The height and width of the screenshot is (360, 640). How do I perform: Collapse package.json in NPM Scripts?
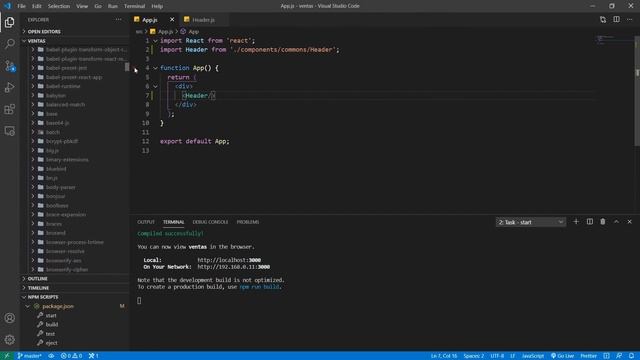click(27, 306)
